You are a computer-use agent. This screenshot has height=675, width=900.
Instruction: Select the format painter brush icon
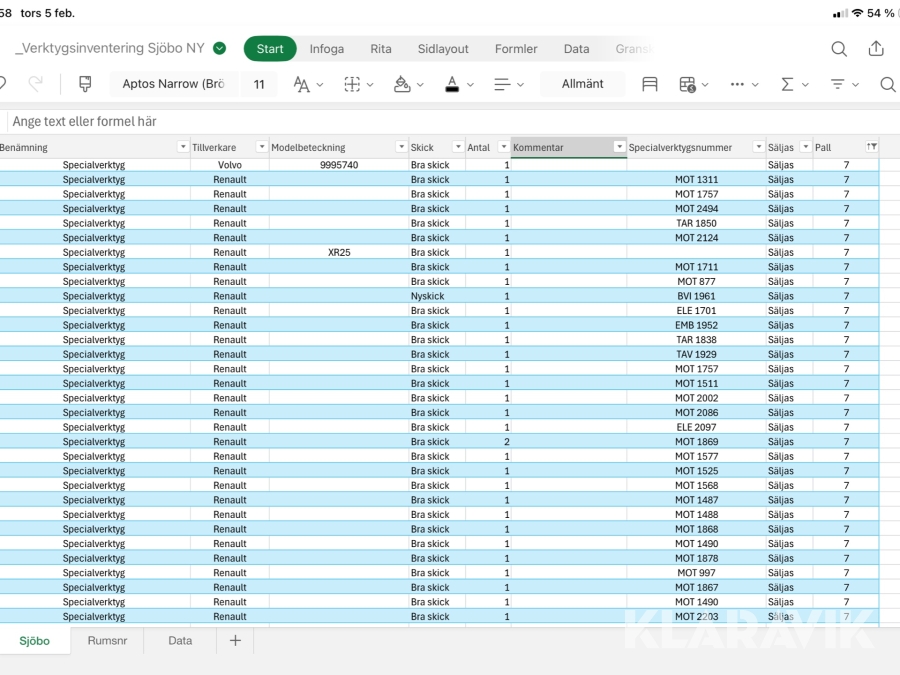point(85,84)
